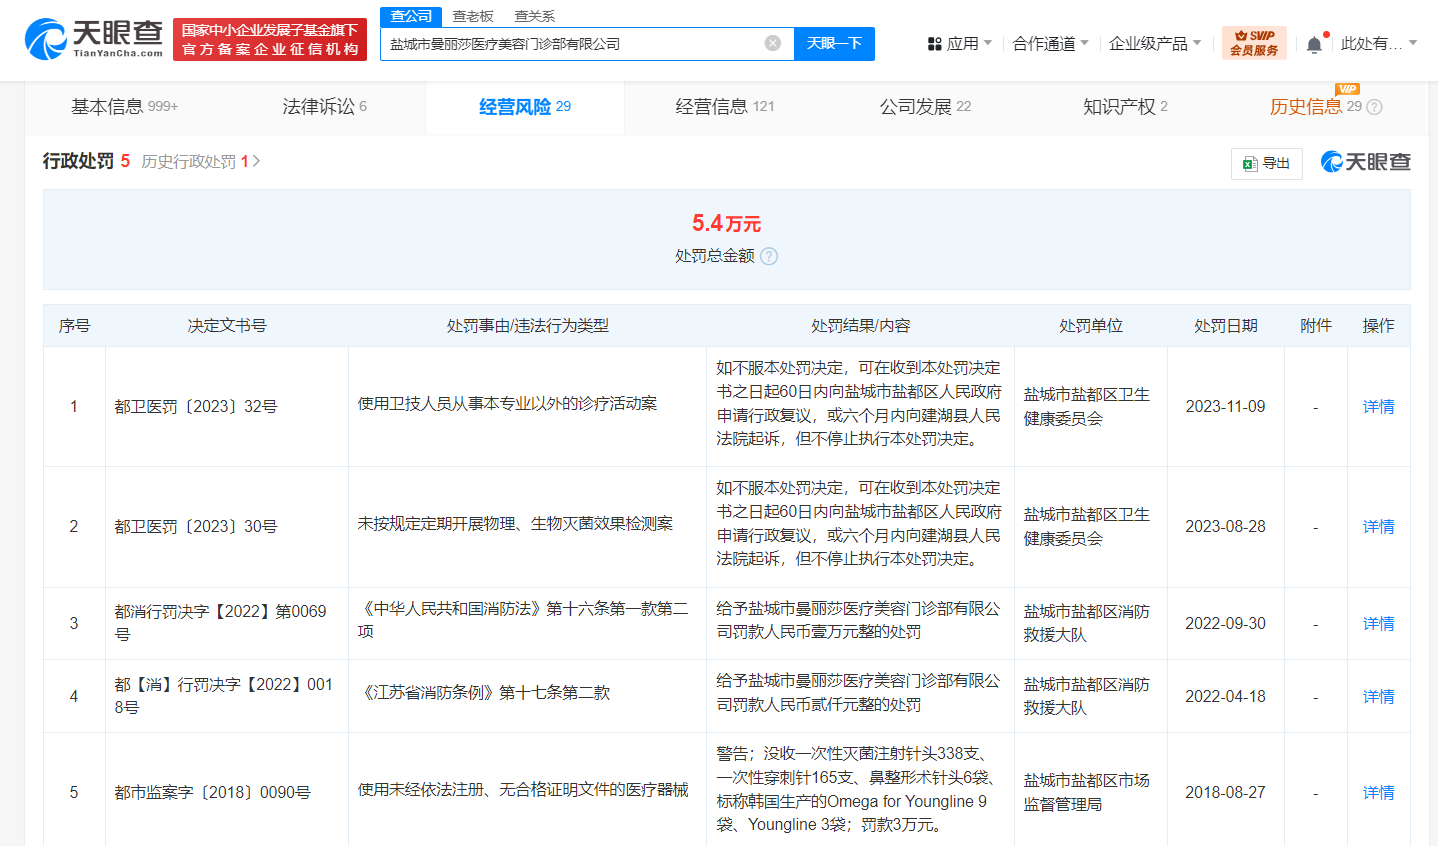Open the 经营信息 tab
The width and height of the screenshot is (1438, 846).
pos(725,107)
